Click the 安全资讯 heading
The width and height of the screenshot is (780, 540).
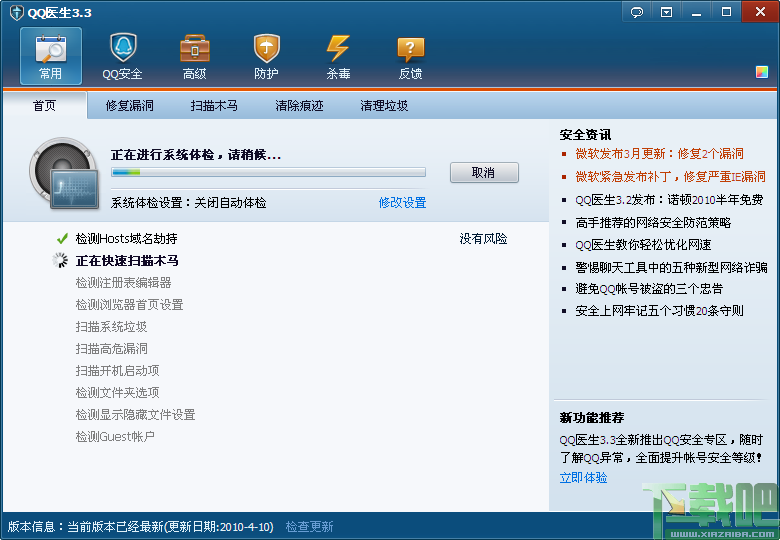(x=585, y=135)
